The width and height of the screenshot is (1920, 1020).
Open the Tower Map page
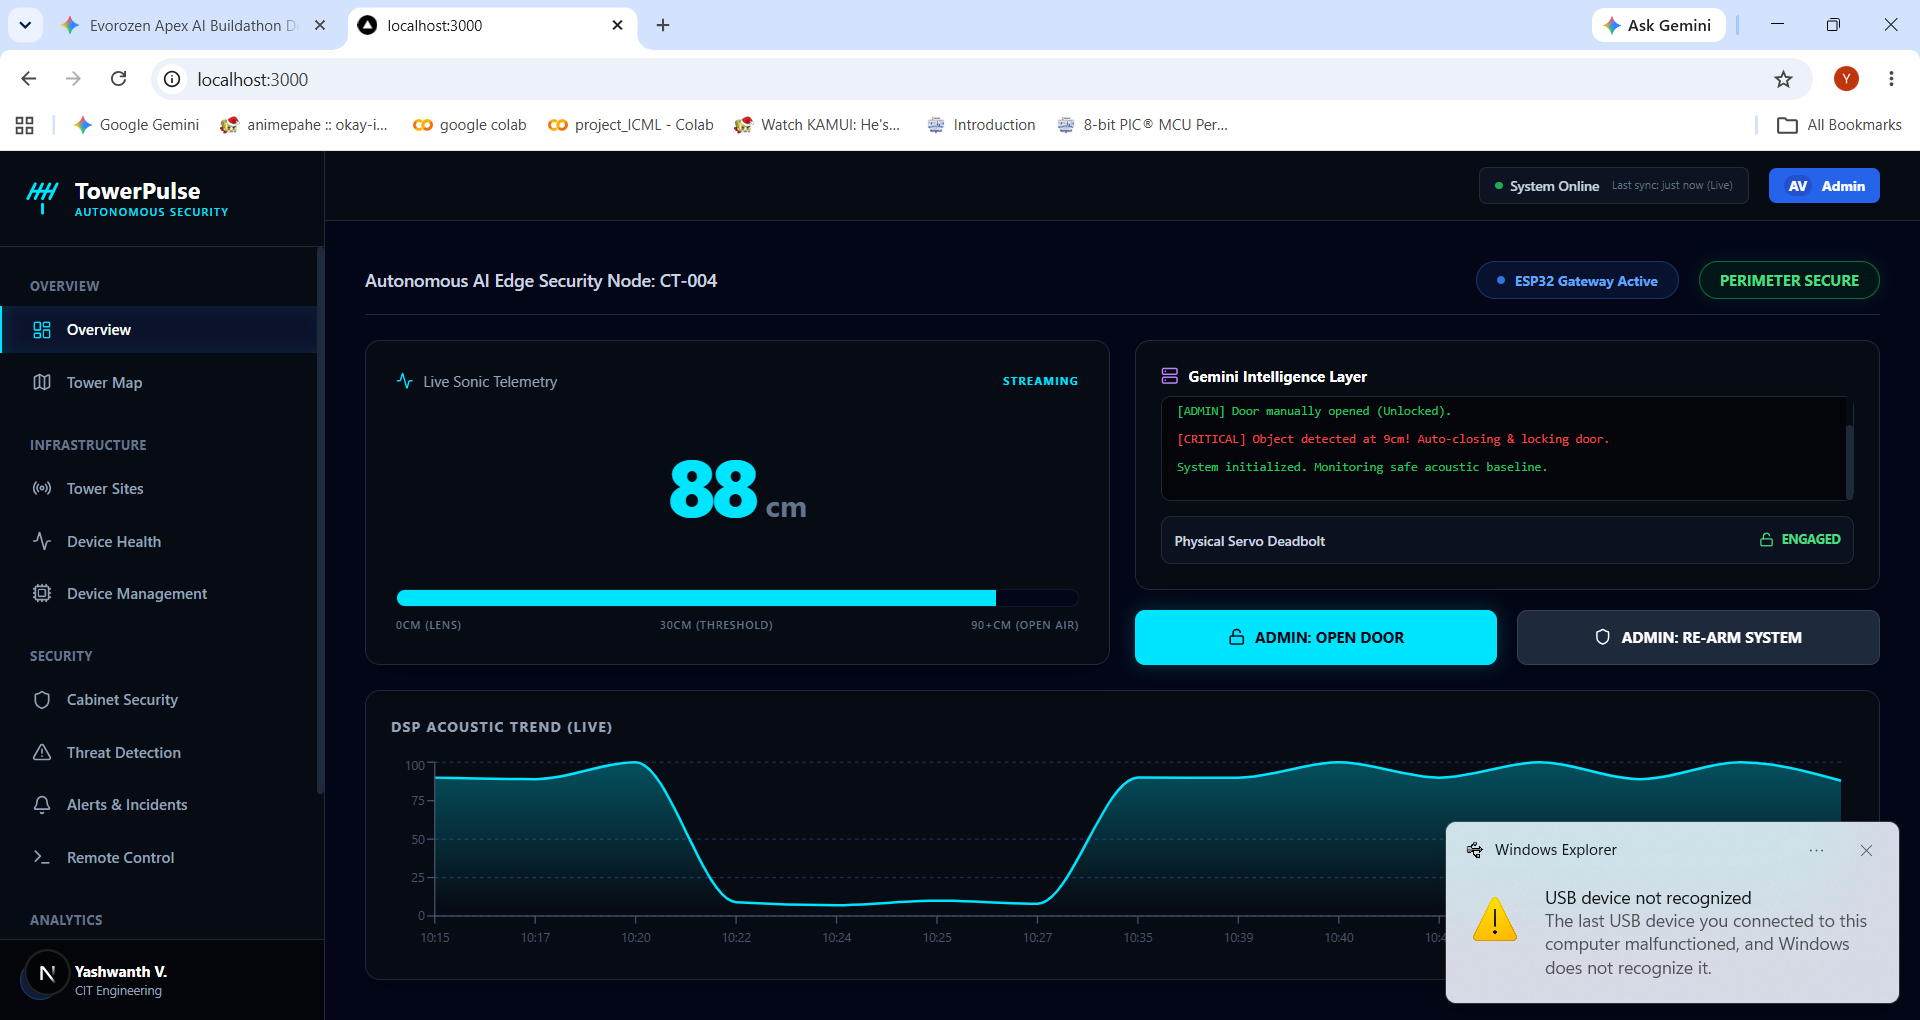160,383
